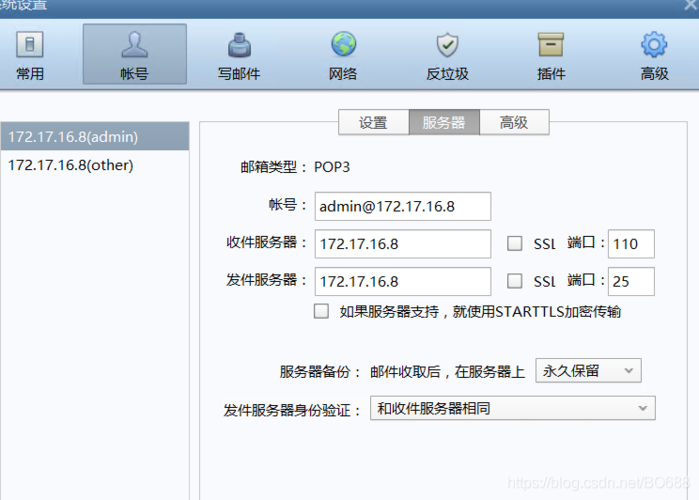Viewport: 699px width, 500px height.
Task: Enable SSL for 收件服务器
Action: (x=515, y=243)
